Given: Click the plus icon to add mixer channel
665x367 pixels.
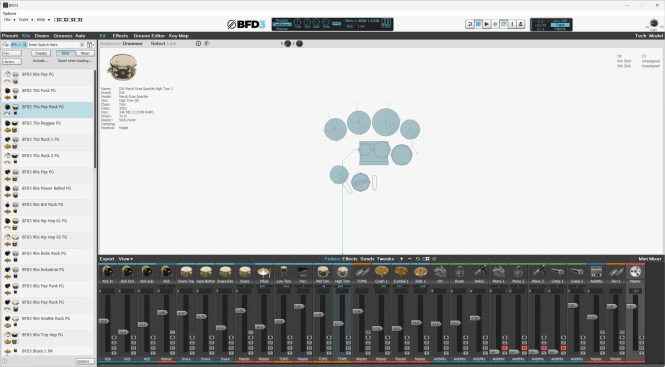Looking at the screenshot, I should (402, 259).
